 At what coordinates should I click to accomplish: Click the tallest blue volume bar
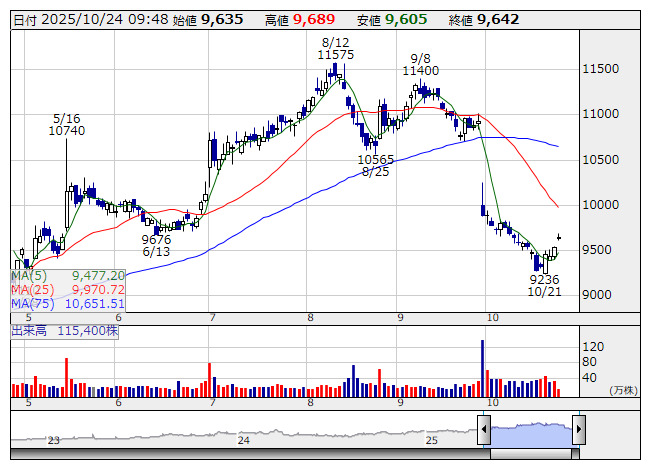pyautogui.click(x=483, y=367)
